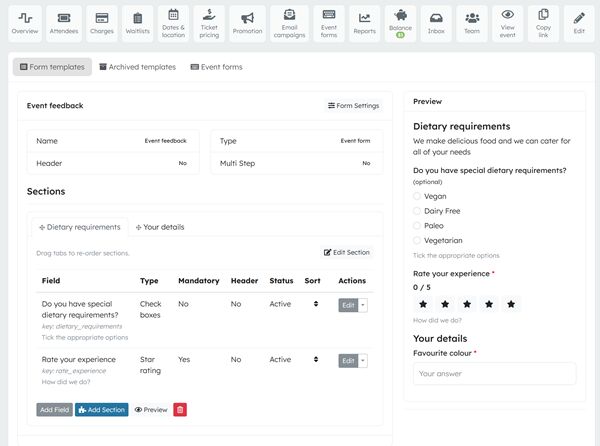Expand Edit dropdown for dietary requirements field
This screenshot has width=600, height=446.
tap(363, 304)
